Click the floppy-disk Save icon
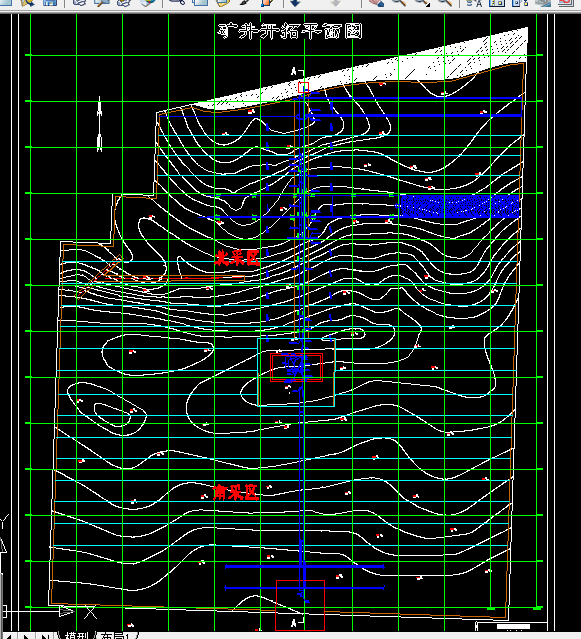 click(x=50, y=2)
